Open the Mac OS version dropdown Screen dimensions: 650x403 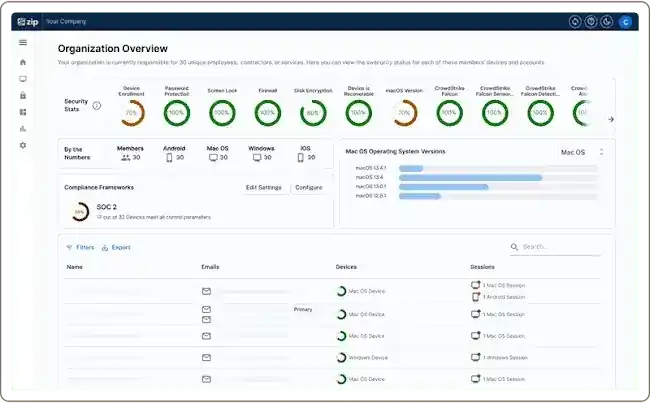tap(582, 152)
